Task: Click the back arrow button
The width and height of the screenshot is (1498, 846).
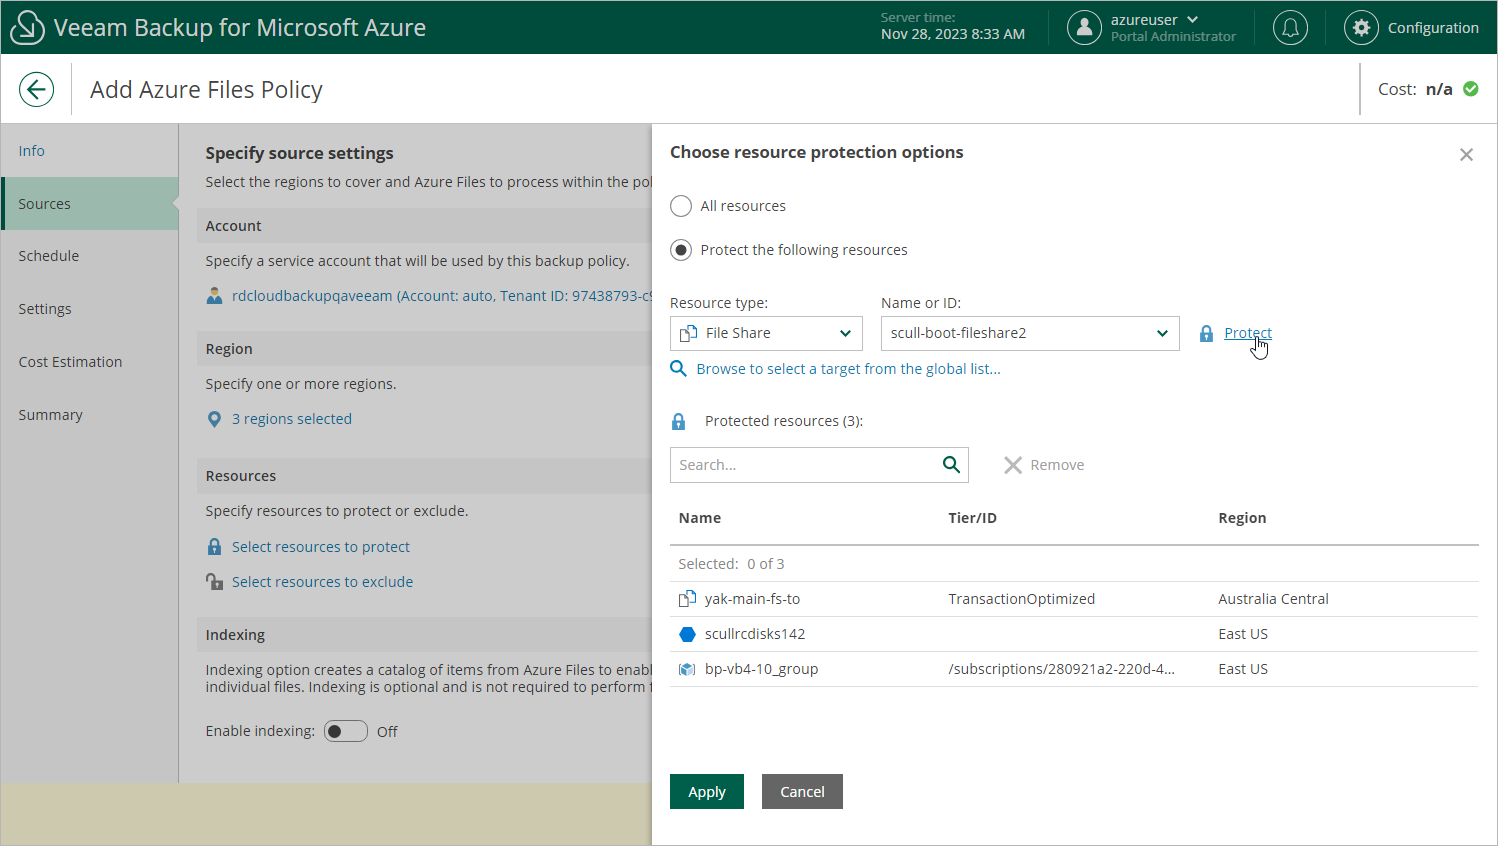Action: click(x=36, y=90)
